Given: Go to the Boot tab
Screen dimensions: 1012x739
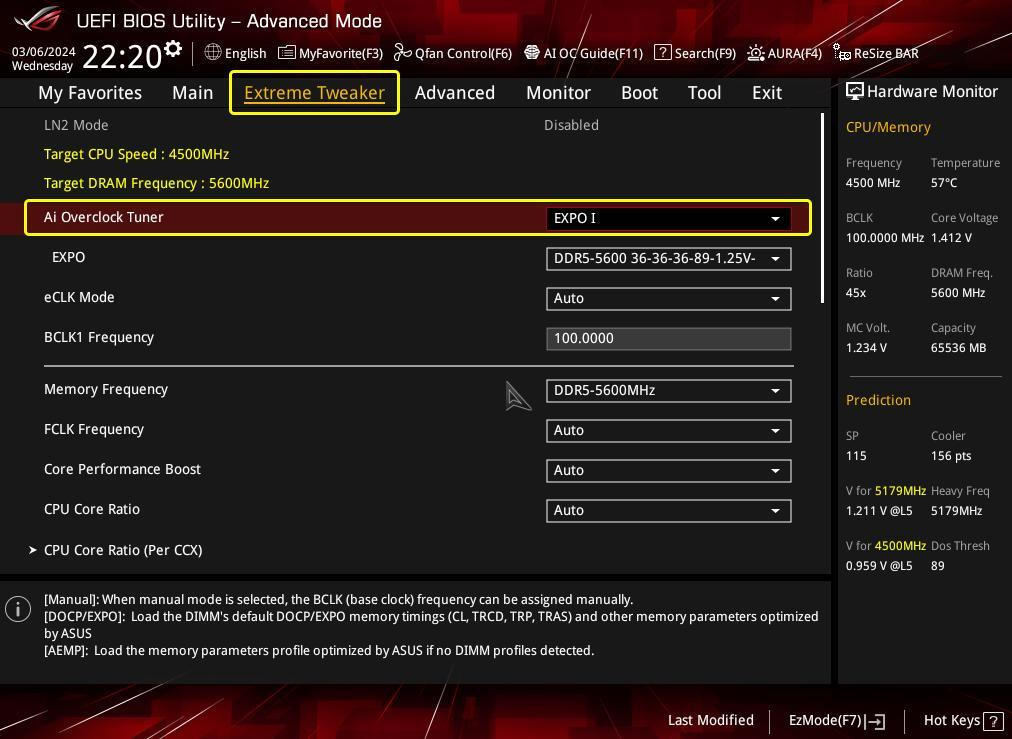Looking at the screenshot, I should pos(639,92).
